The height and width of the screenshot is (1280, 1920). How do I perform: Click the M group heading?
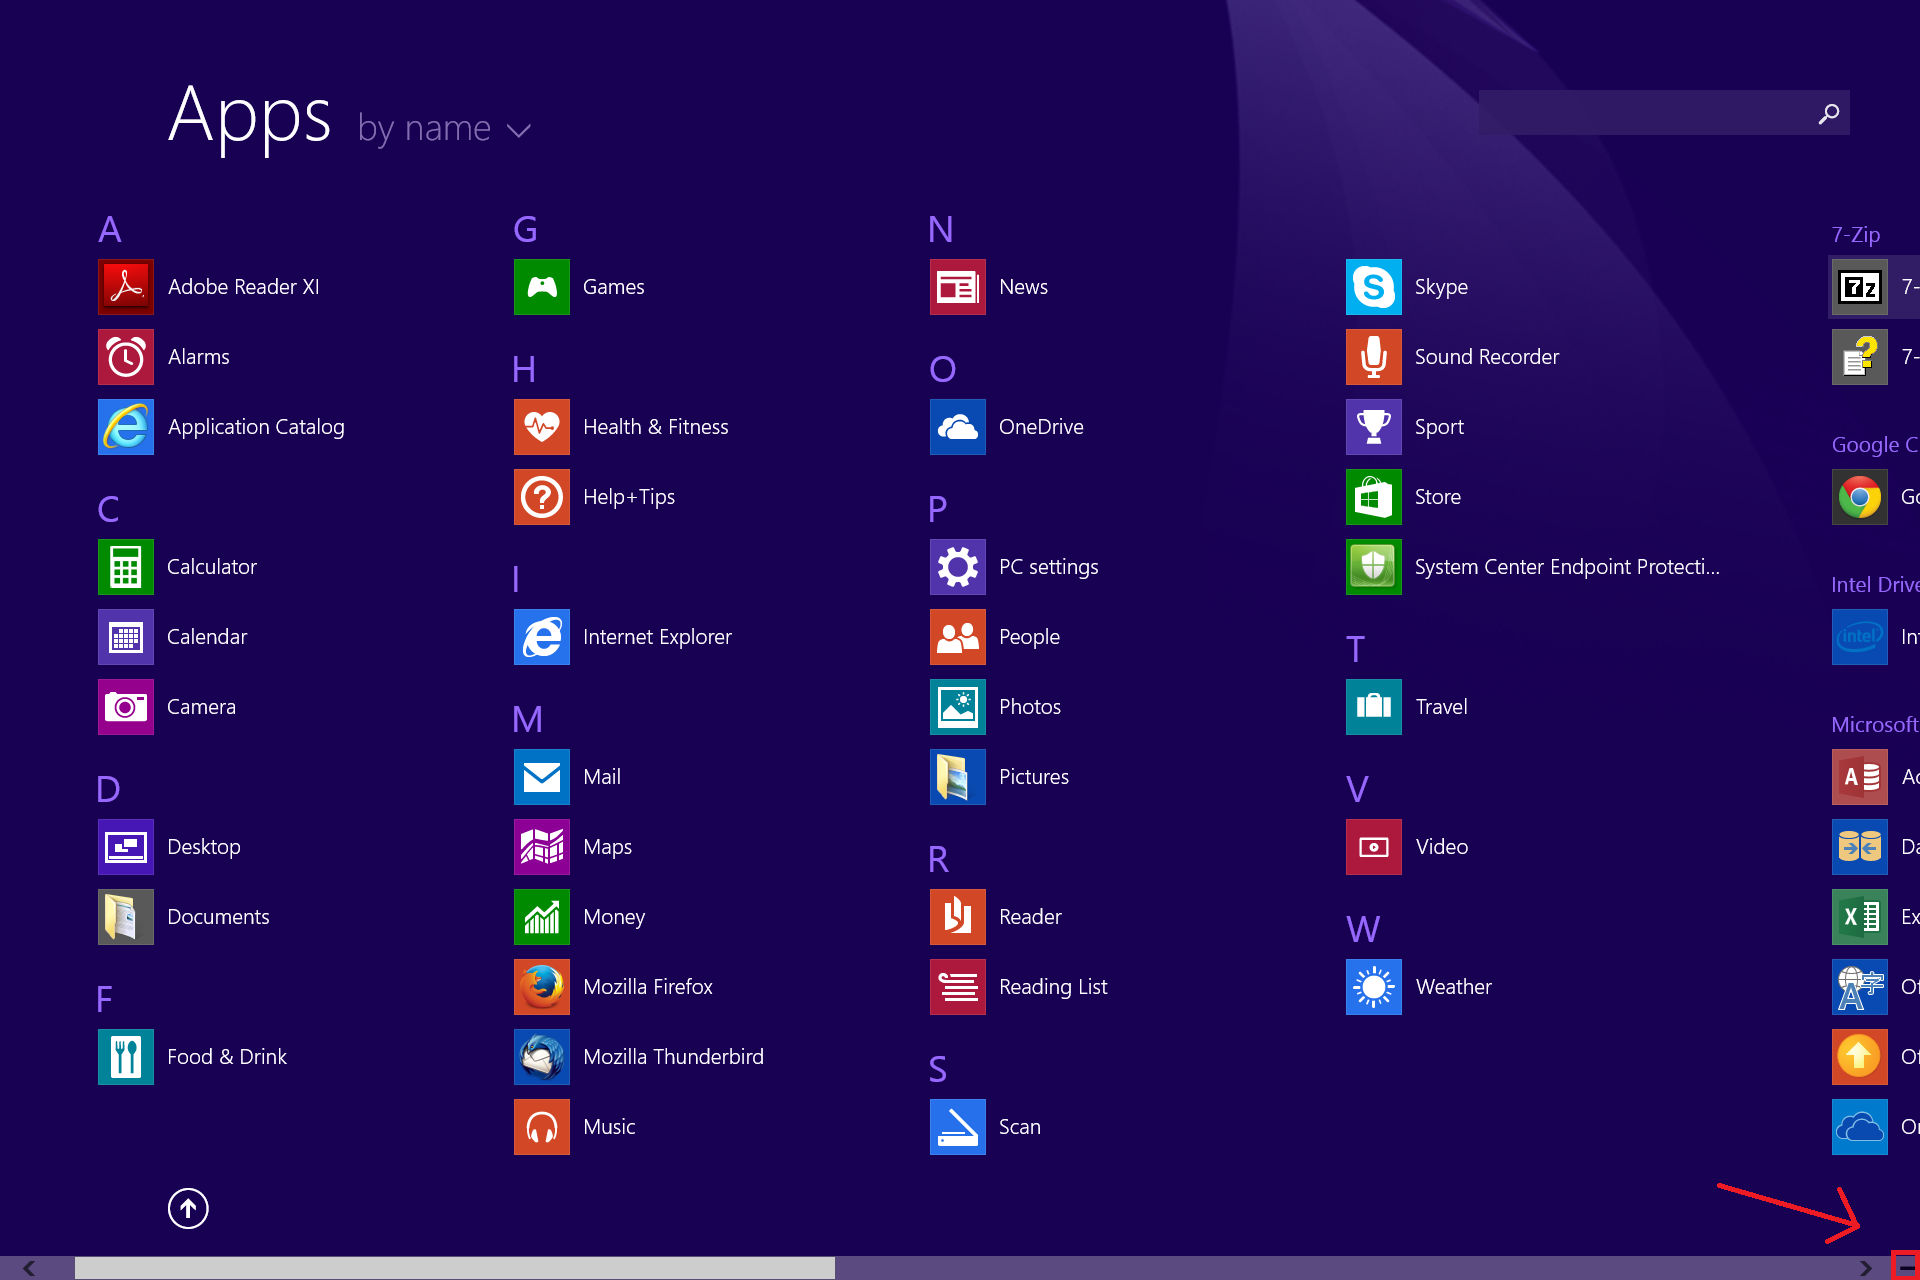tap(528, 720)
